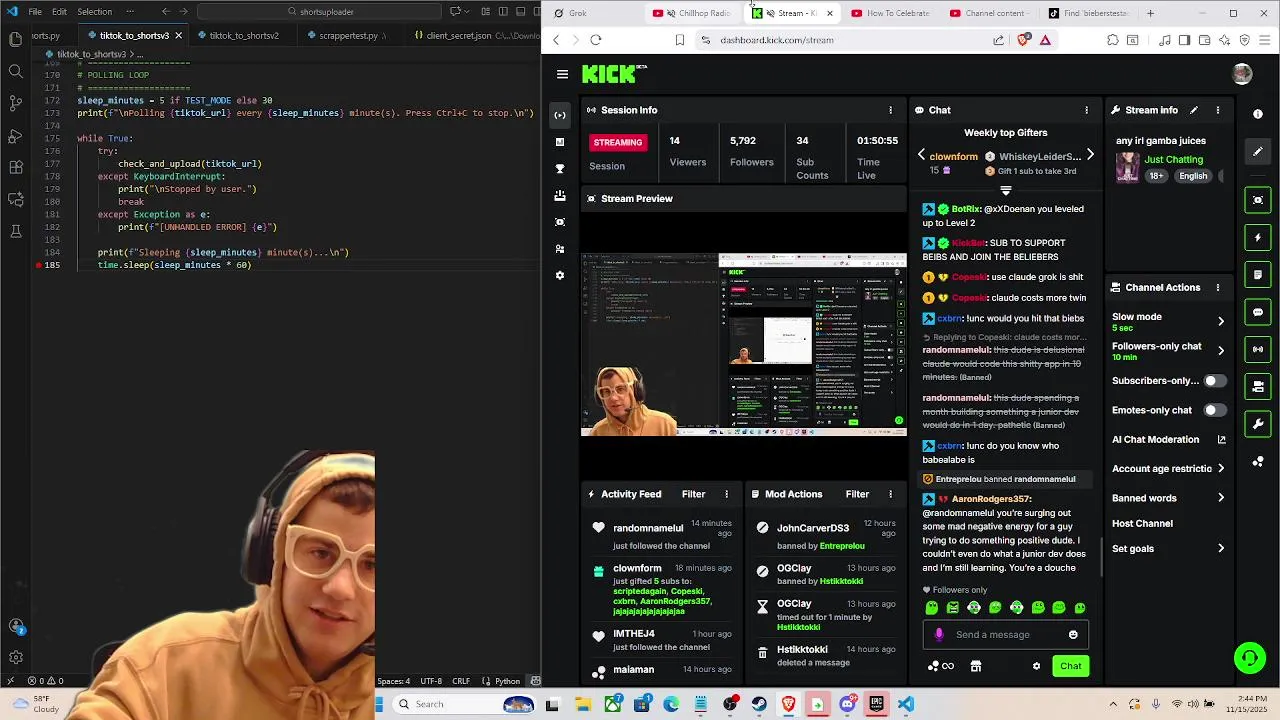Show previous weekly top gifter
The width and height of the screenshot is (1280, 720).
pyautogui.click(x=921, y=155)
